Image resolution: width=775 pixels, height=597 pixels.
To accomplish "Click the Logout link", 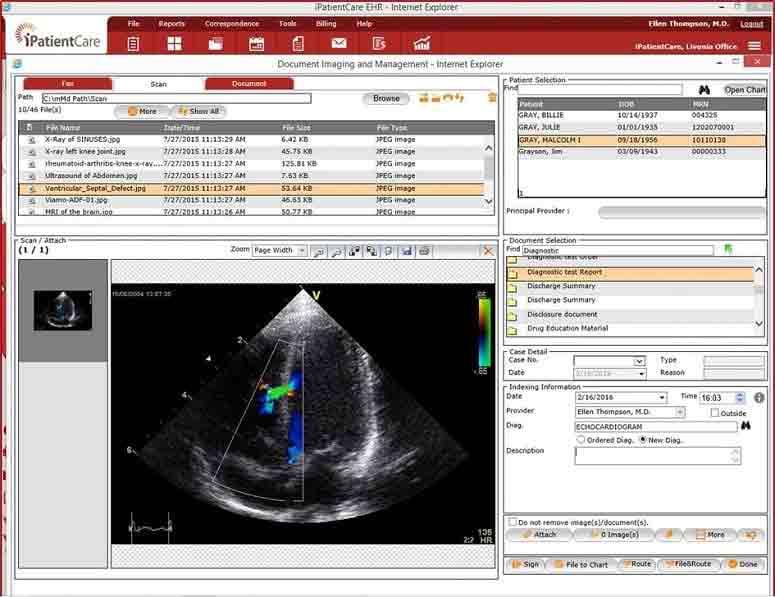I will point(751,24).
